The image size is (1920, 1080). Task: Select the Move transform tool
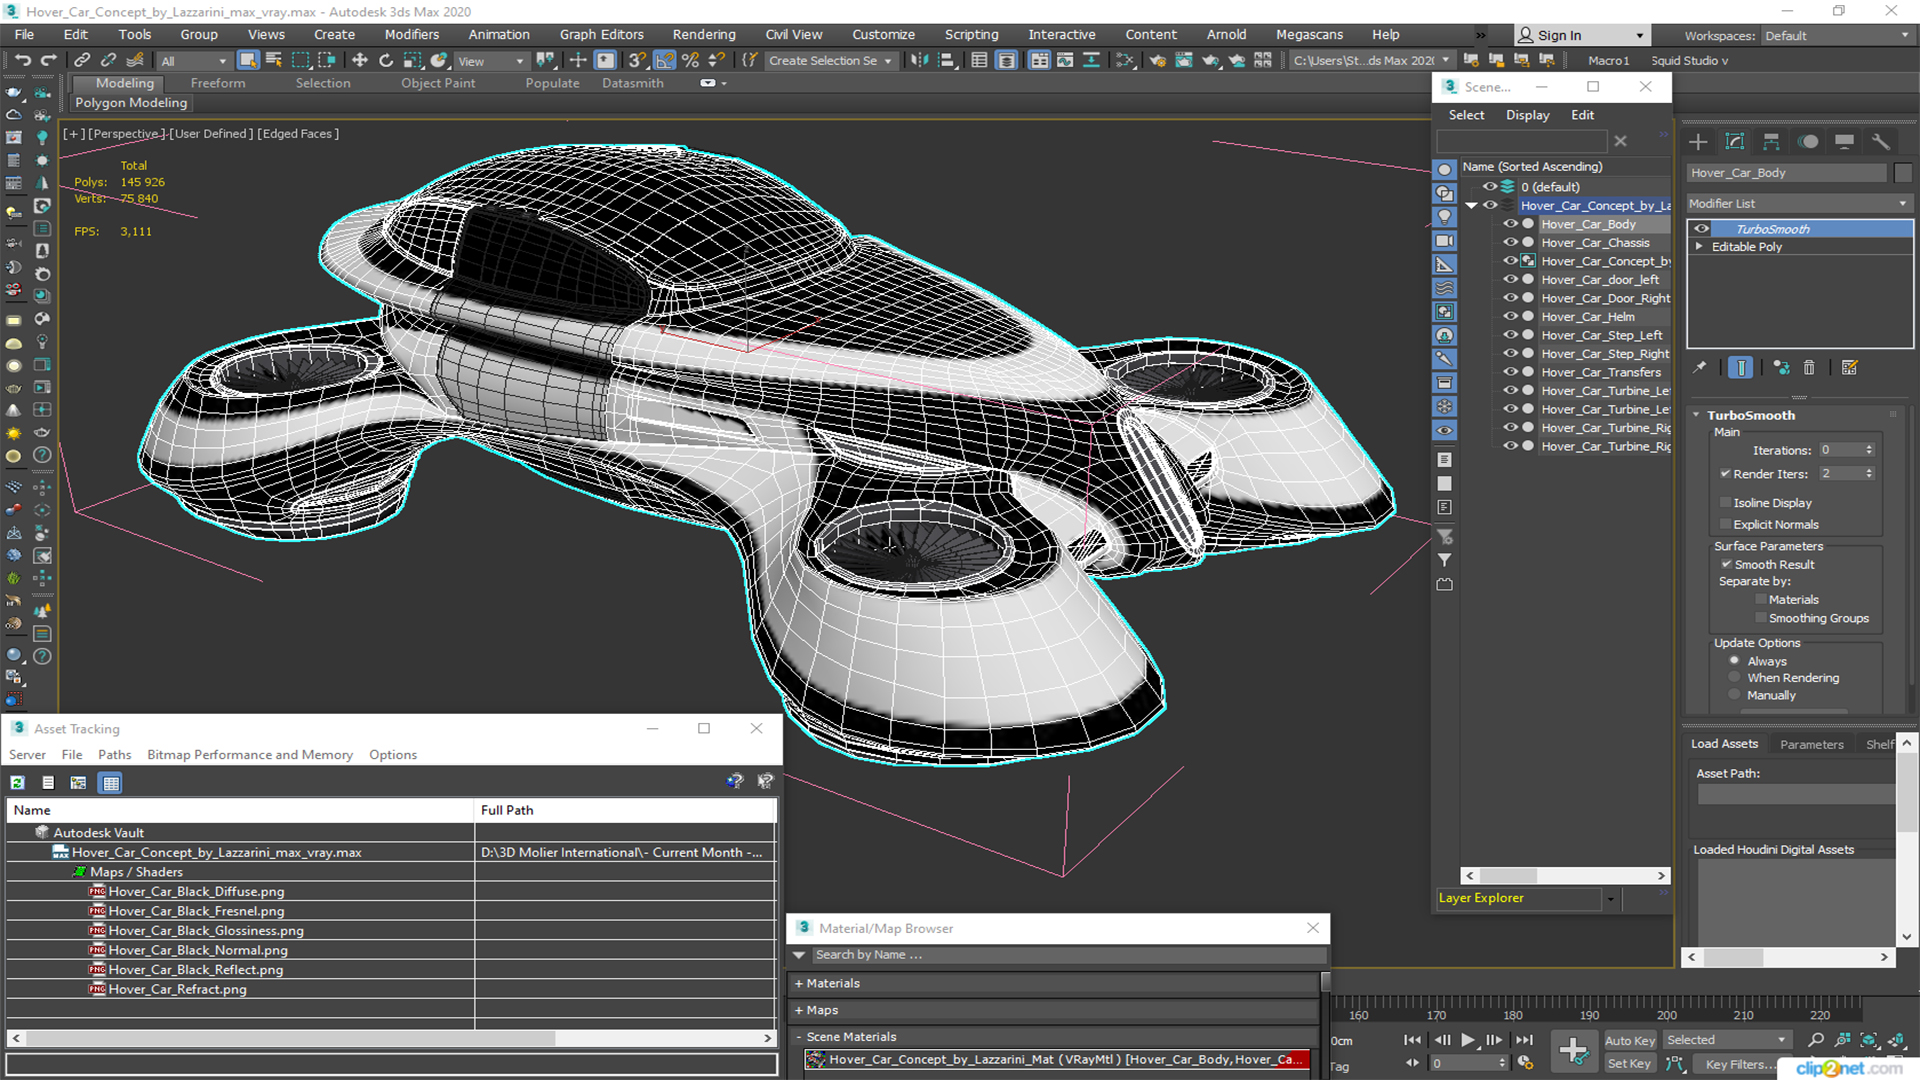360,61
